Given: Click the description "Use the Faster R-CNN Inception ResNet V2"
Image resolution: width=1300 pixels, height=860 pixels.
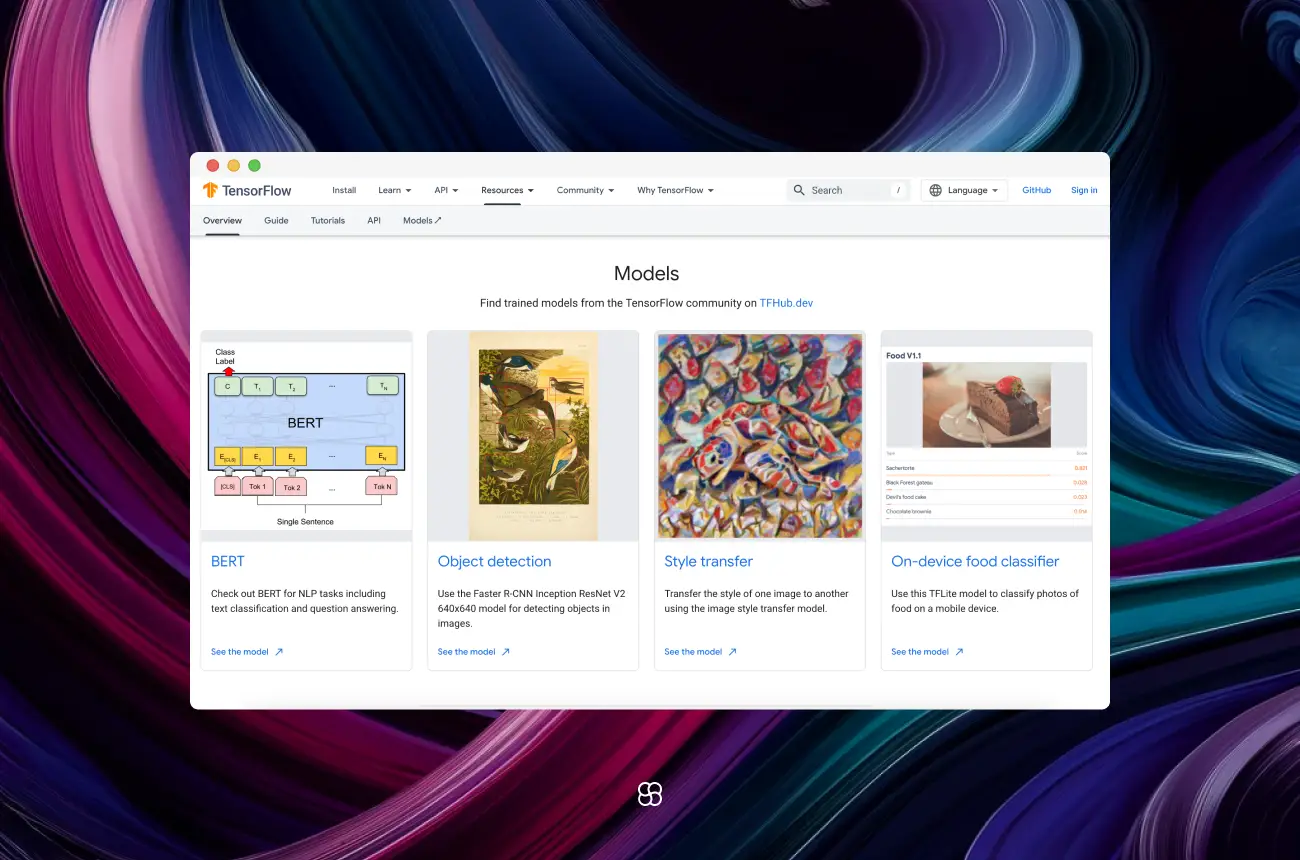Looking at the screenshot, I should pyautogui.click(x=532, y=608).
